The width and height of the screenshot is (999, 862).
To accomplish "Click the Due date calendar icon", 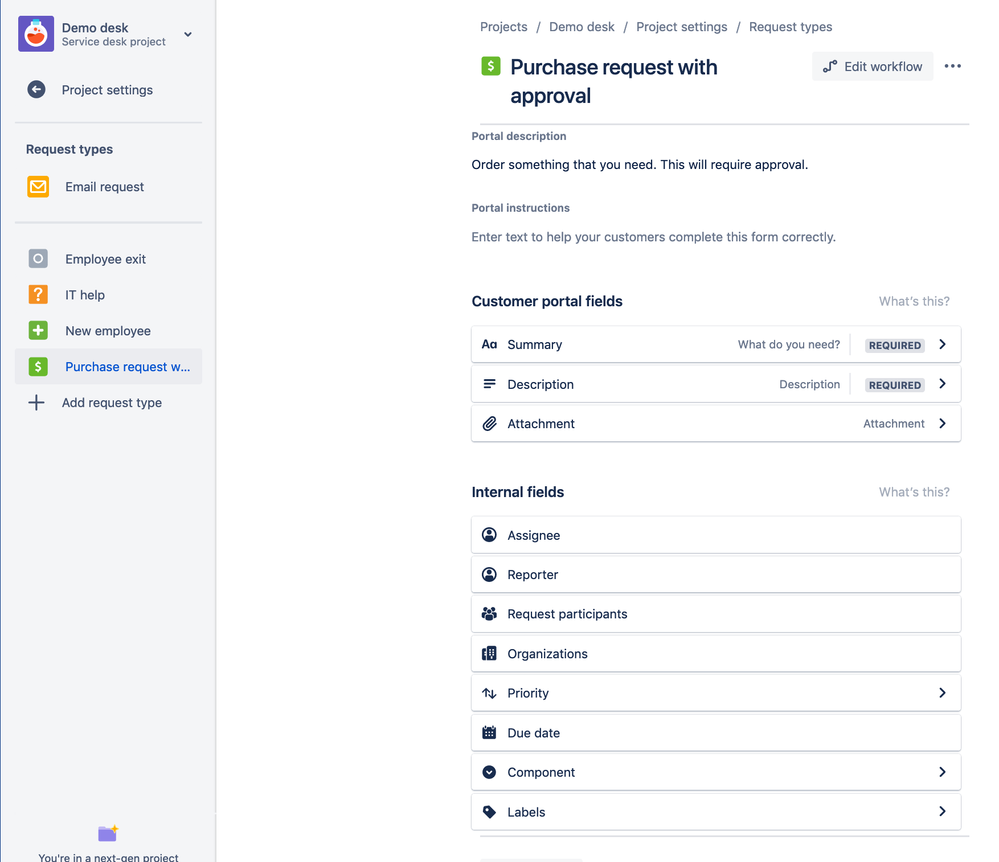I will coord(489,732).
